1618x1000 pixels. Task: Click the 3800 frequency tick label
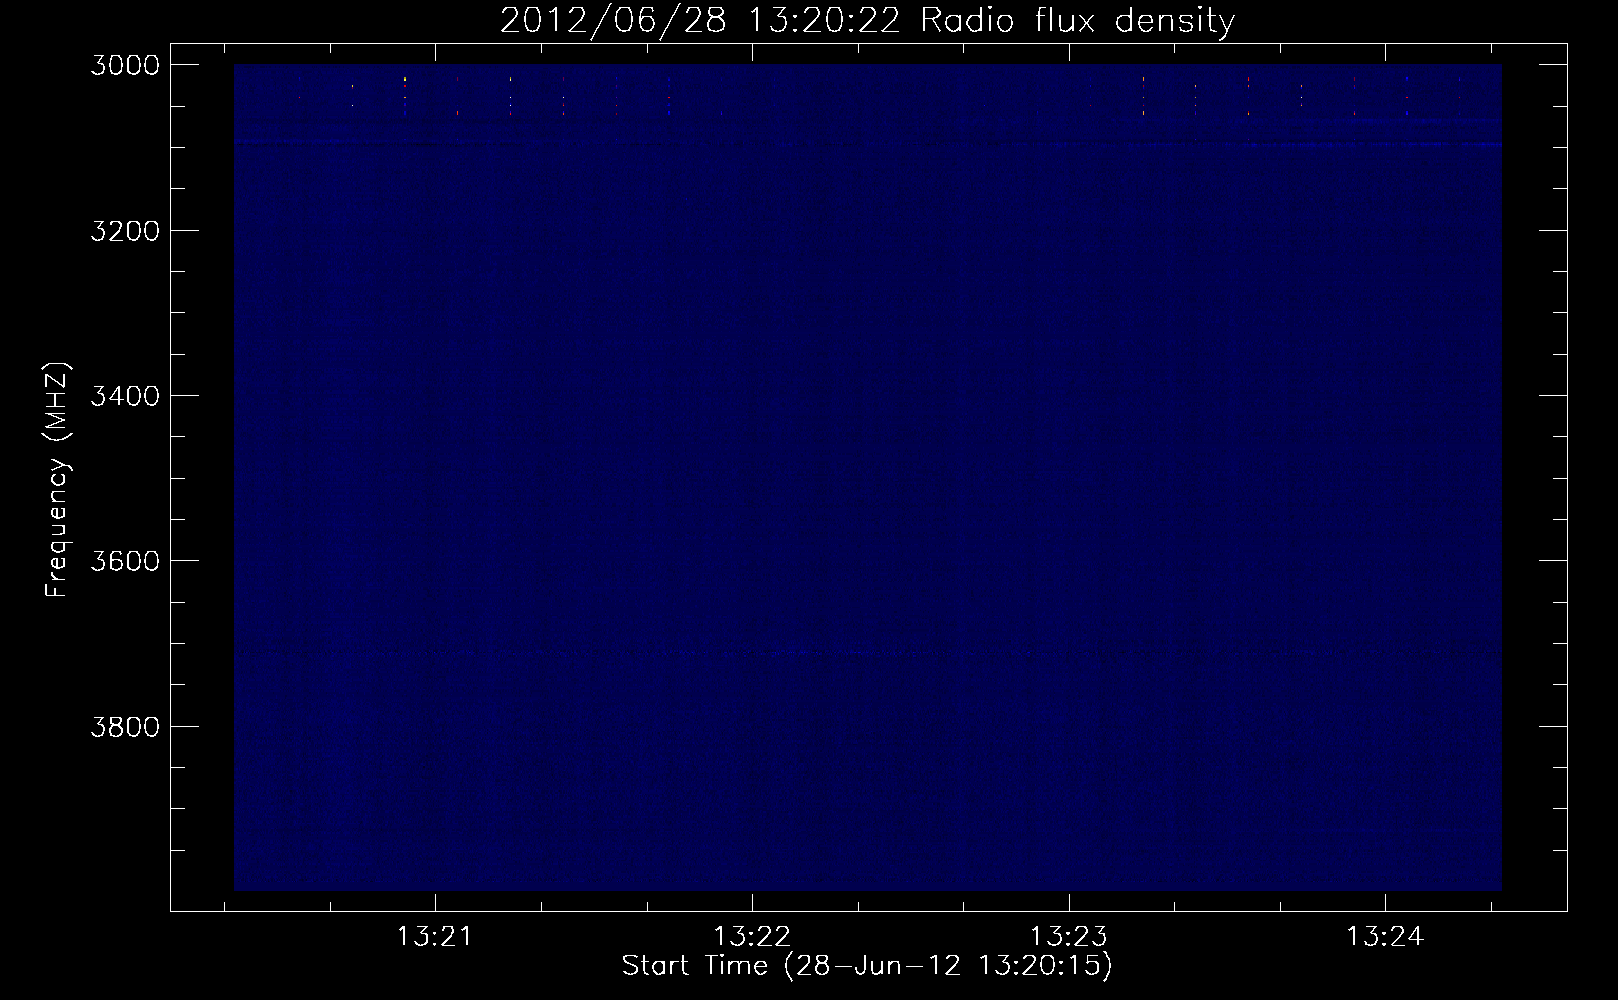(x=125, y=726)
